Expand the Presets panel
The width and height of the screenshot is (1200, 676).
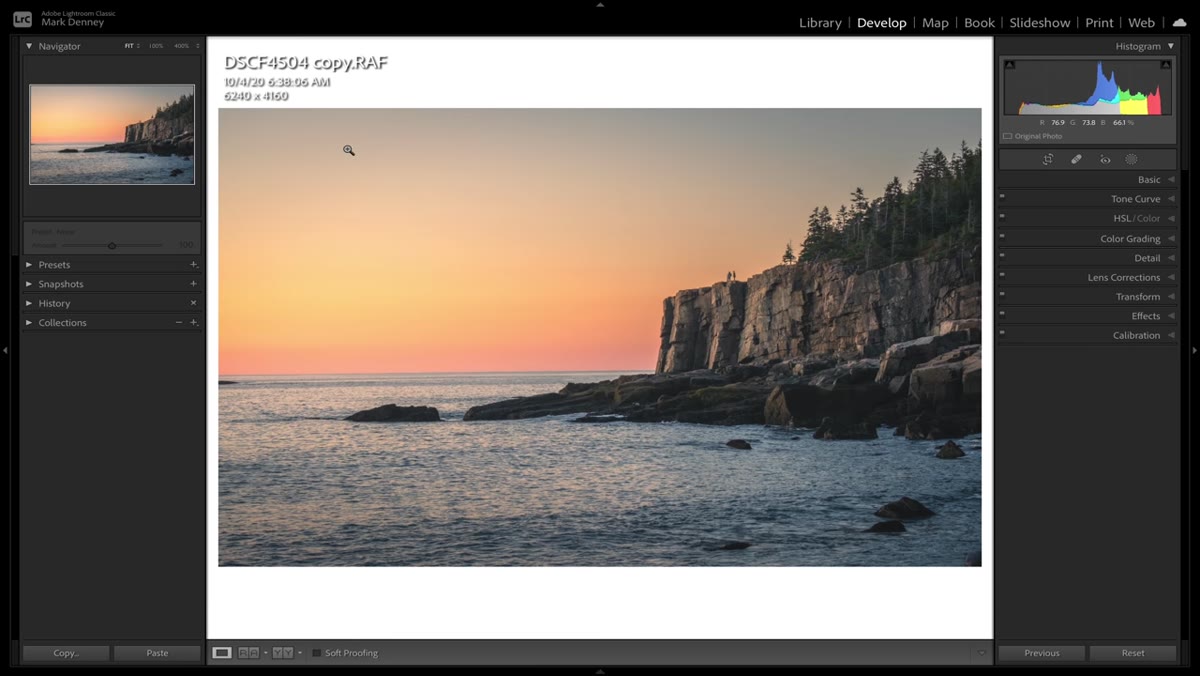coord(29,265)
